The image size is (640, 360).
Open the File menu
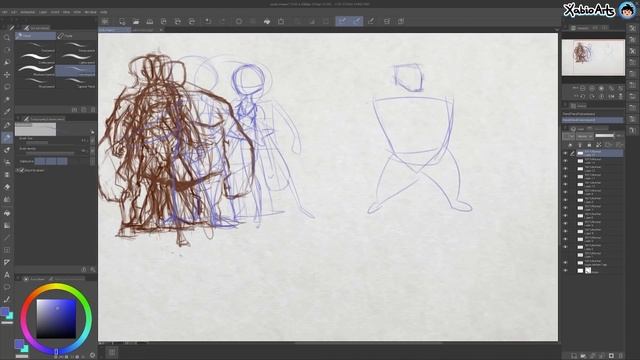pos(5,12)
